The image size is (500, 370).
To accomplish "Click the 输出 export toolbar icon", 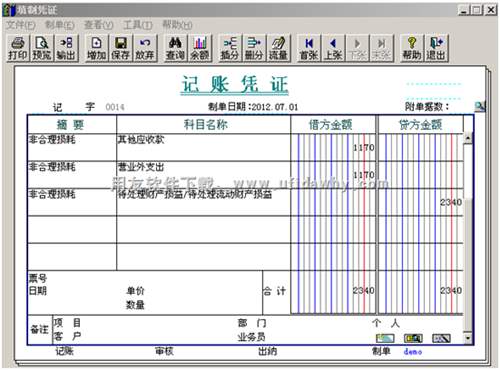I will (x=66, y=48).
